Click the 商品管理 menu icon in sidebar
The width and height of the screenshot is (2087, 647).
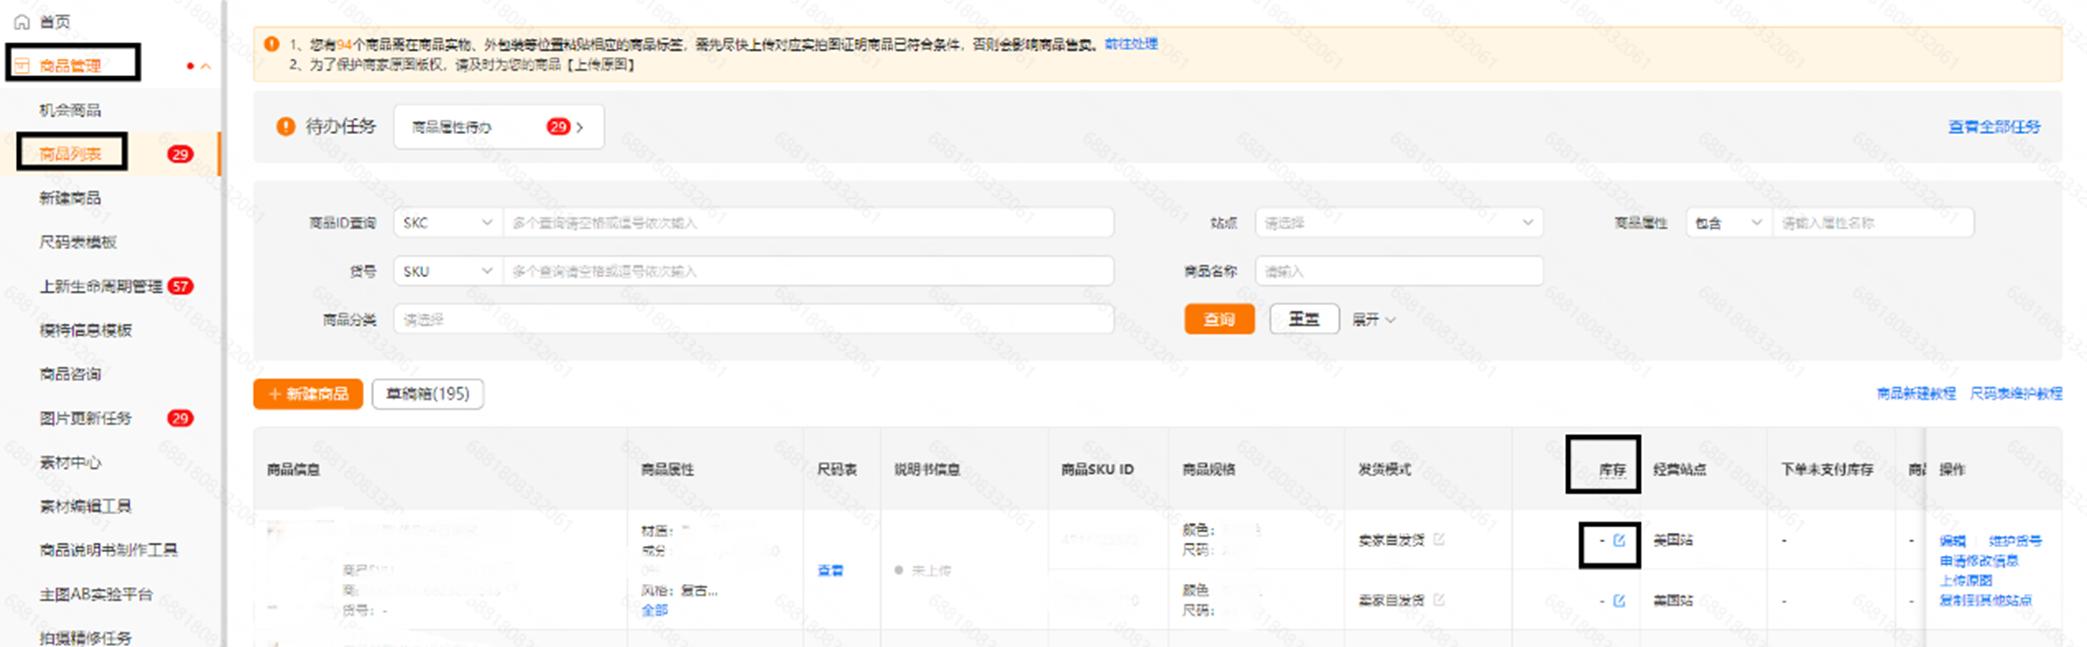coord(22,66)
